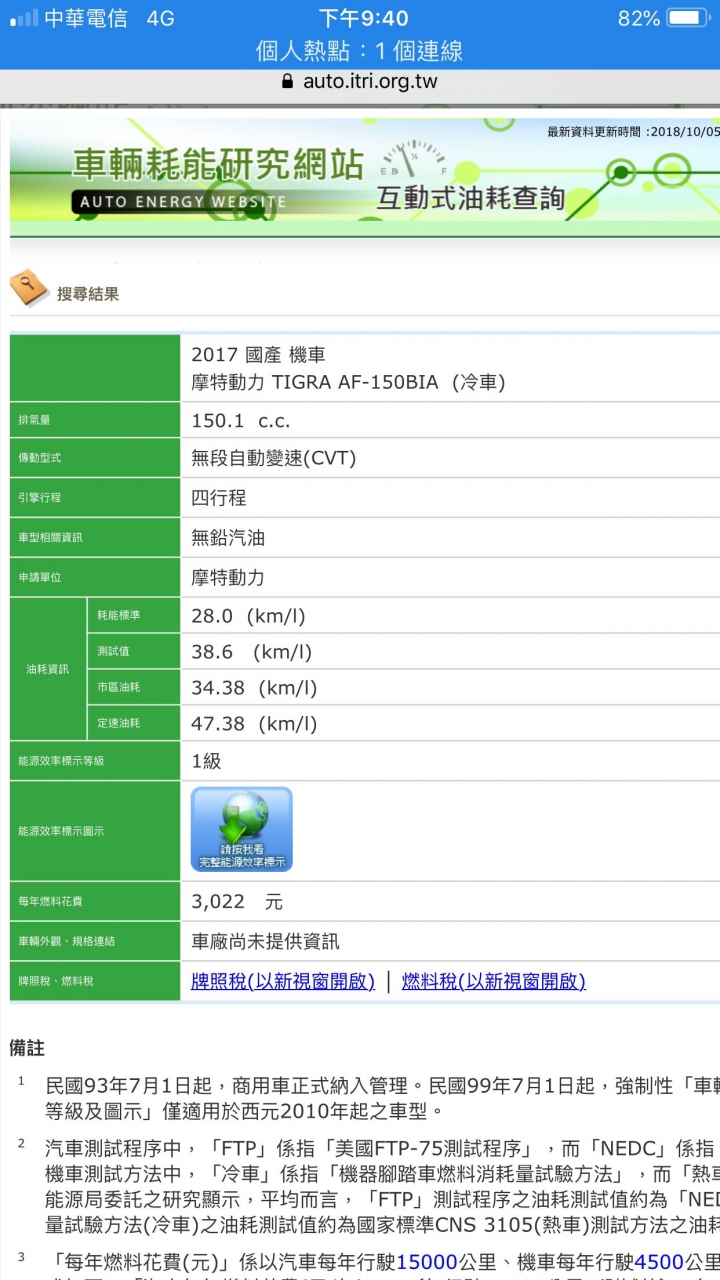Select the 無鉛汽油 fuel type value

click(x=228, y=537)
